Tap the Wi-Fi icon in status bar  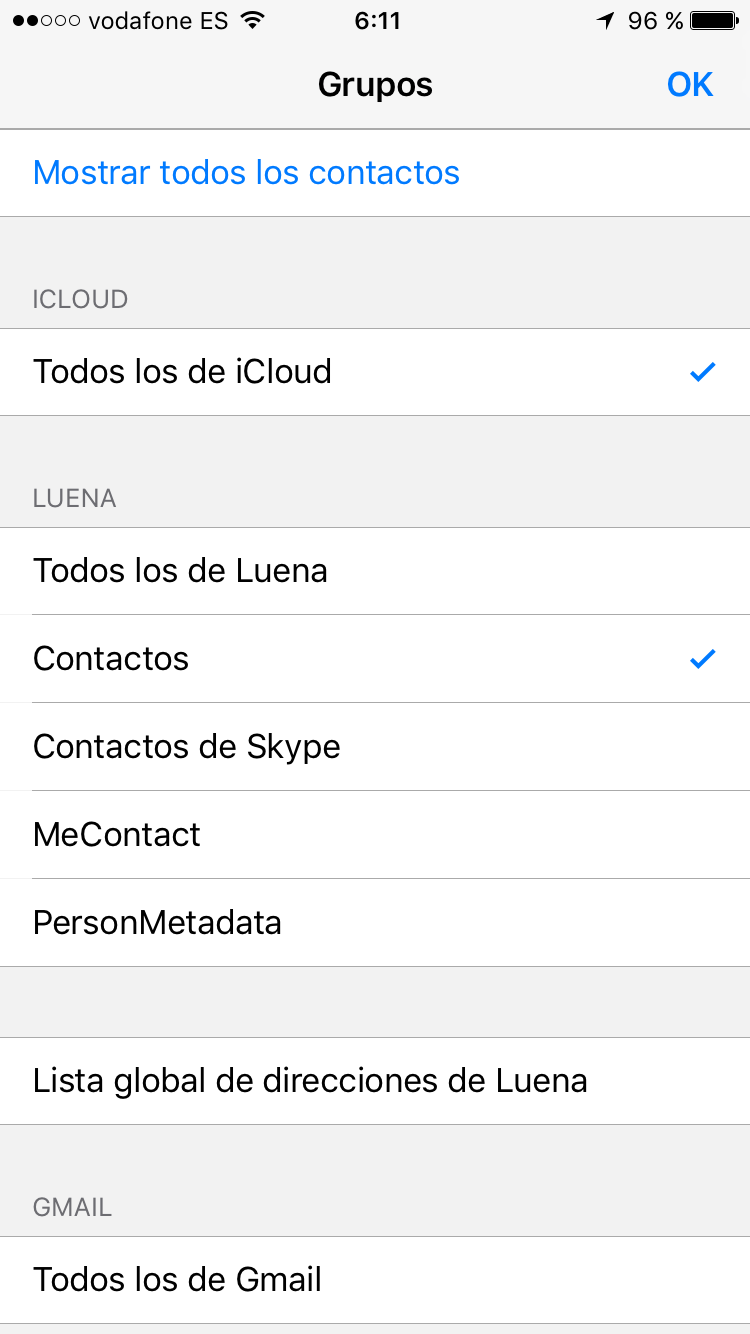[x=253, y=21]
